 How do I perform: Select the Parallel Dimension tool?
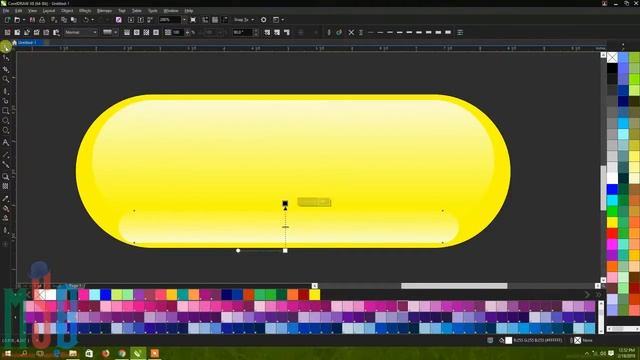coord(6,155)
